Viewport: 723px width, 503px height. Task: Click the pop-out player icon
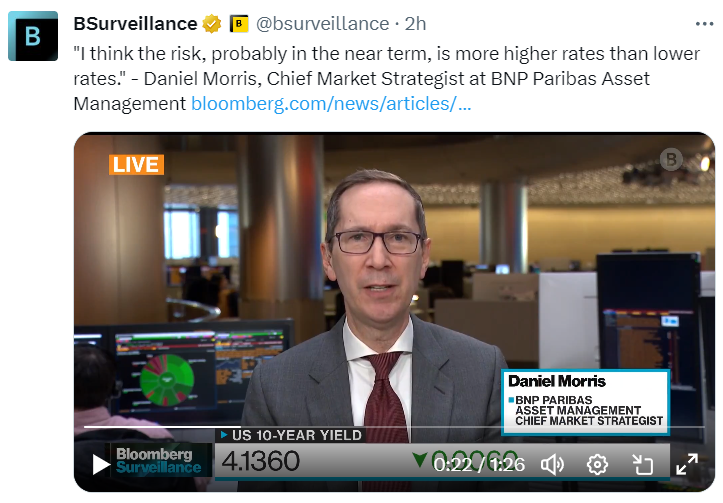tap(642, 465)
